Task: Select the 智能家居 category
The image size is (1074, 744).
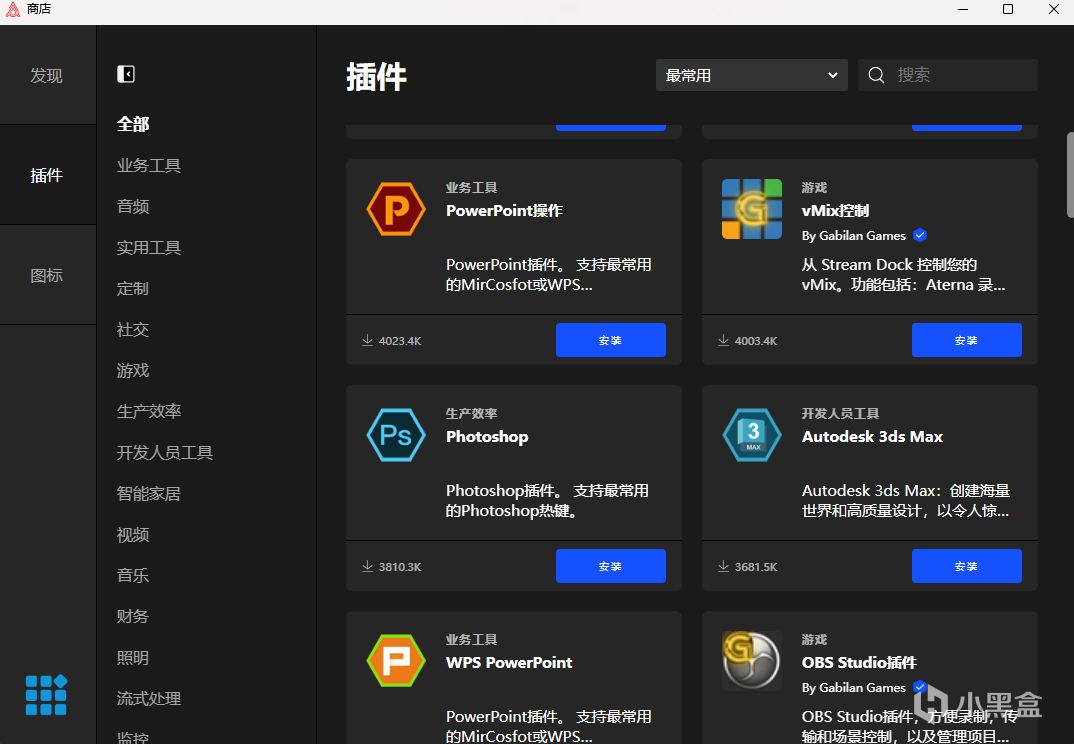Action: (149, 493)
